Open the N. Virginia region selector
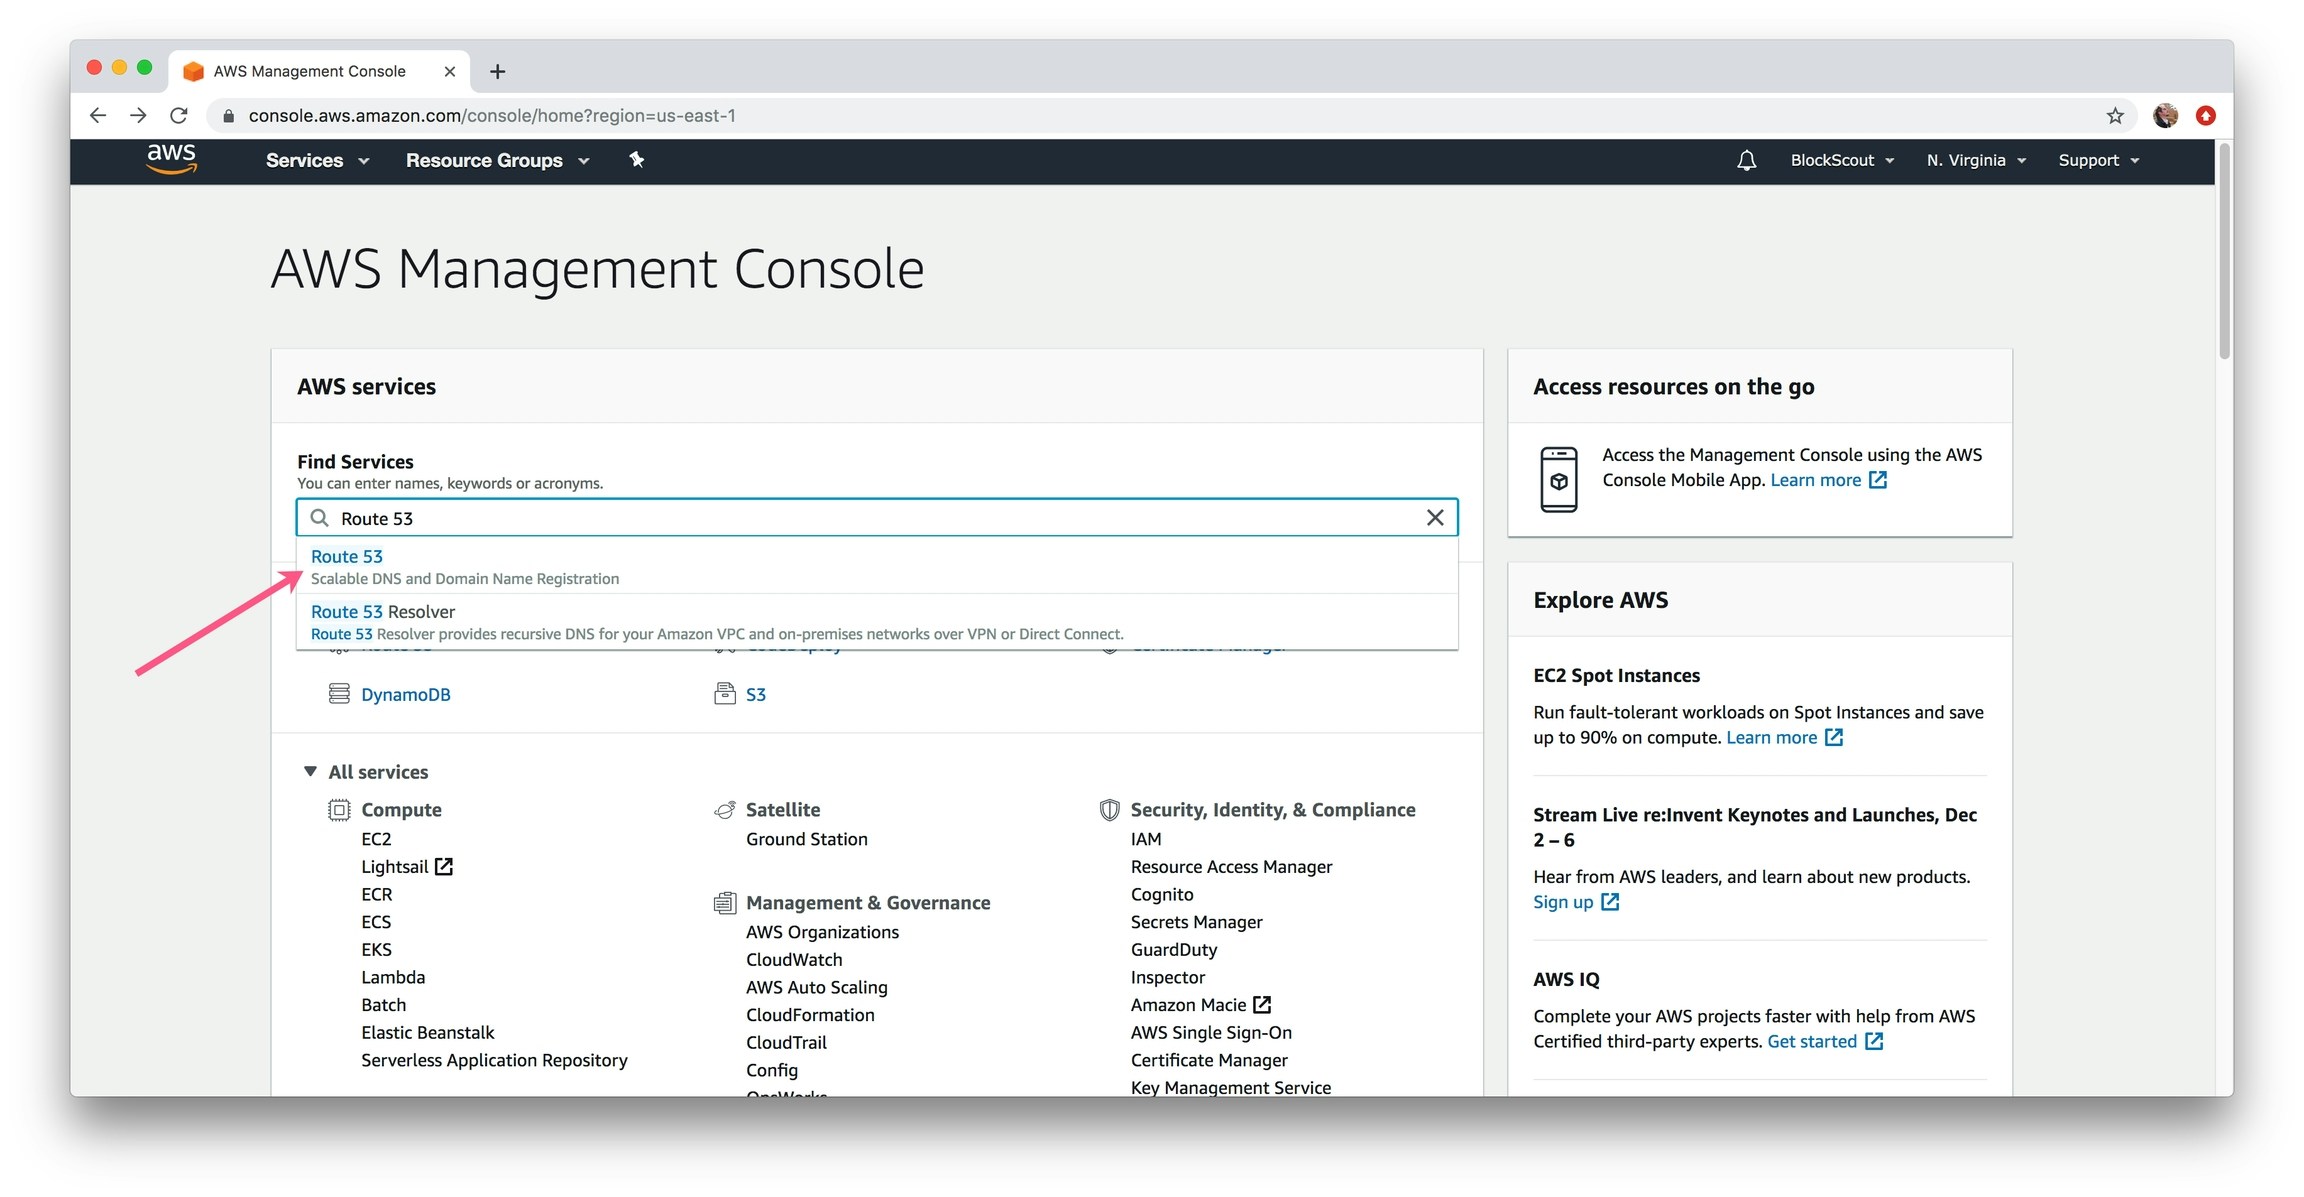Screen dimensions: 2304x1197 (1975, 160)
